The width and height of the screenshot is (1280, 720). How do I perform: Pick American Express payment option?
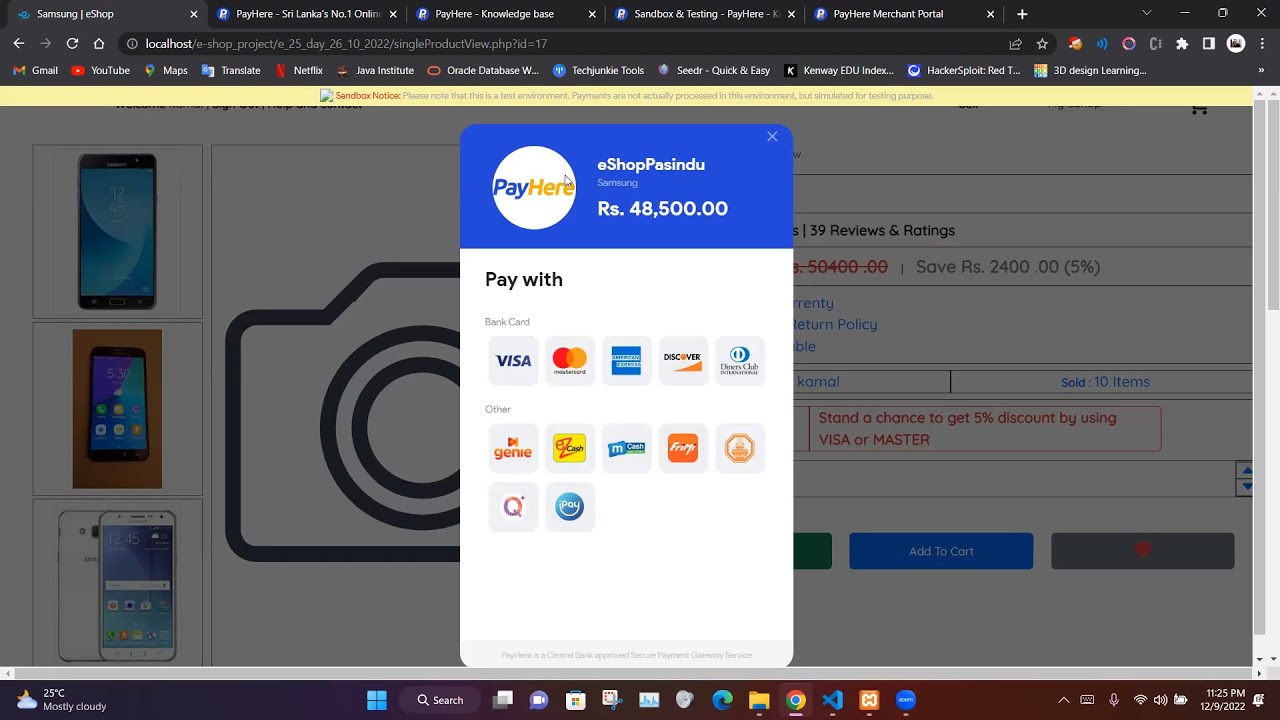(626, 361)
